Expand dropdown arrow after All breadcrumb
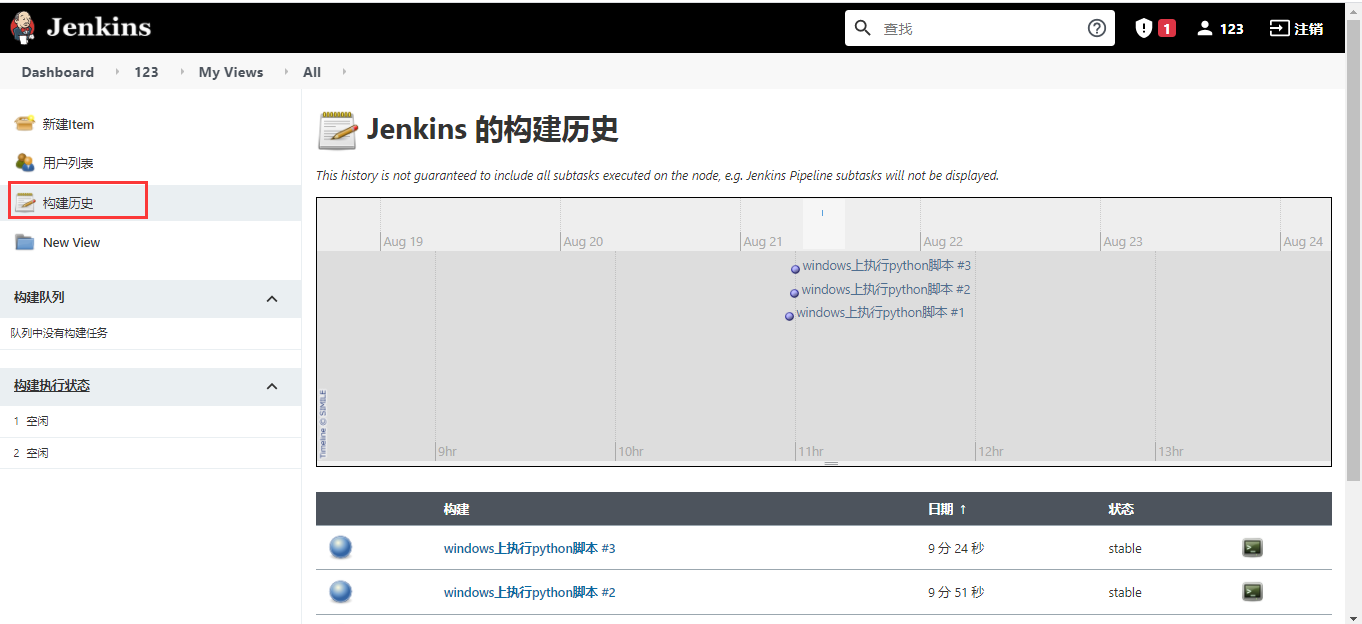Screen dimensions: 1362x624 (343, 72)
